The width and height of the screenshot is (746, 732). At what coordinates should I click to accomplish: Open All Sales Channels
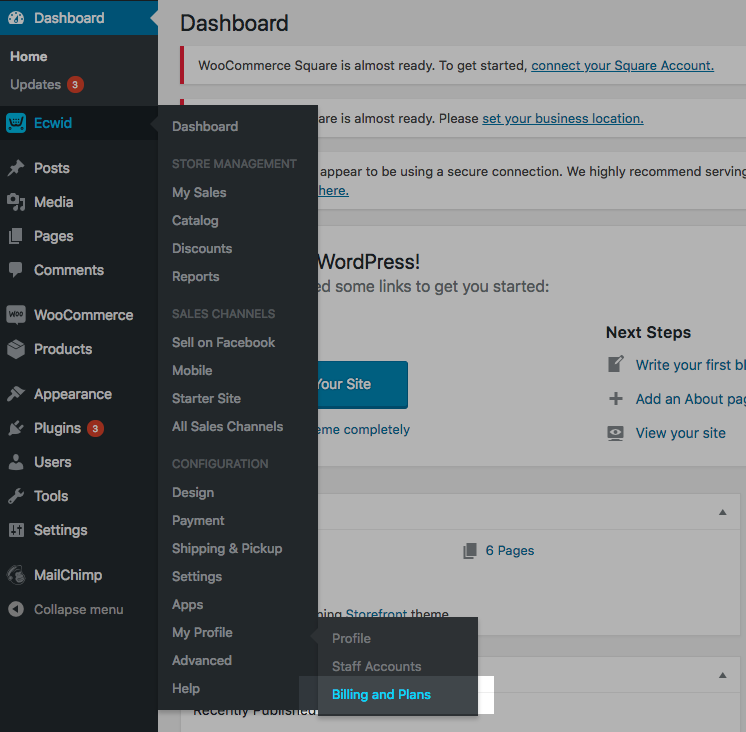(227, 427)
